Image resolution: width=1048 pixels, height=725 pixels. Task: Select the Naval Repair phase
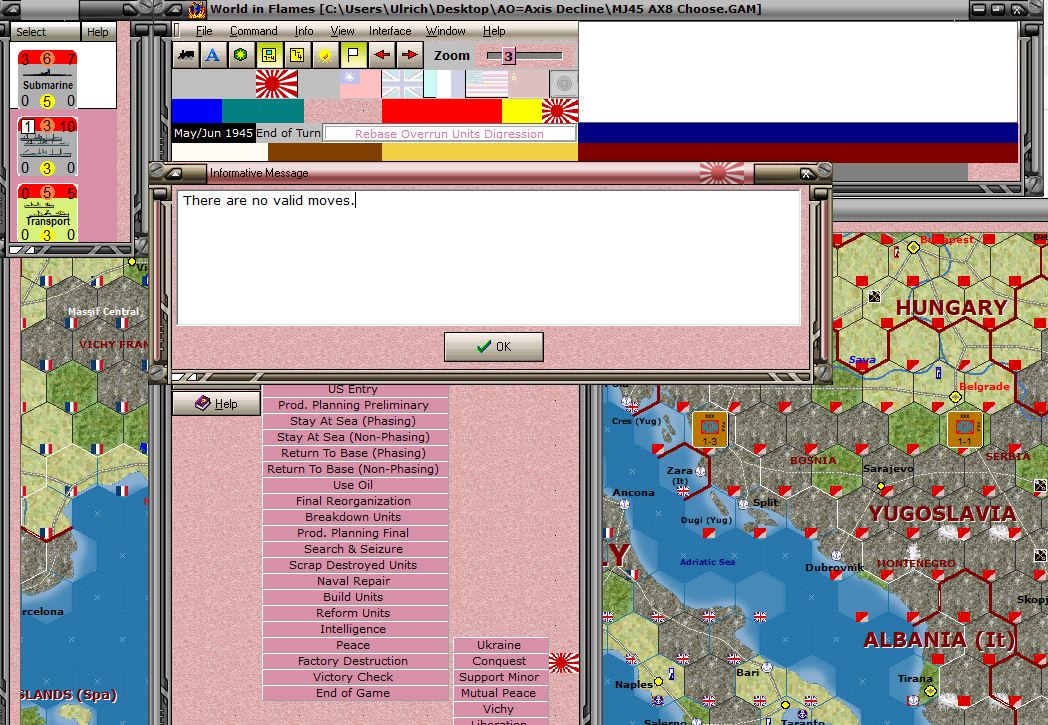click(x=354, y=581)
